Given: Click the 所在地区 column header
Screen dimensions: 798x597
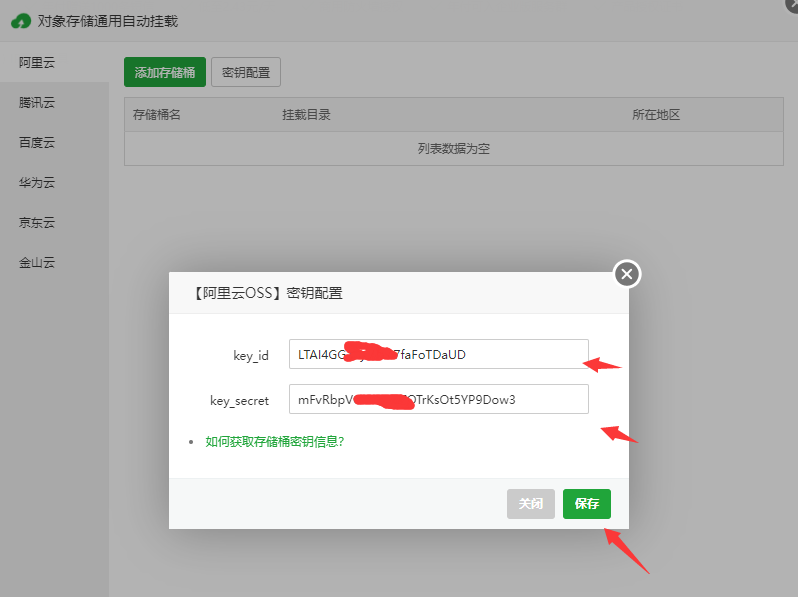Looking at the screenshot, I should tap(656, 115).
